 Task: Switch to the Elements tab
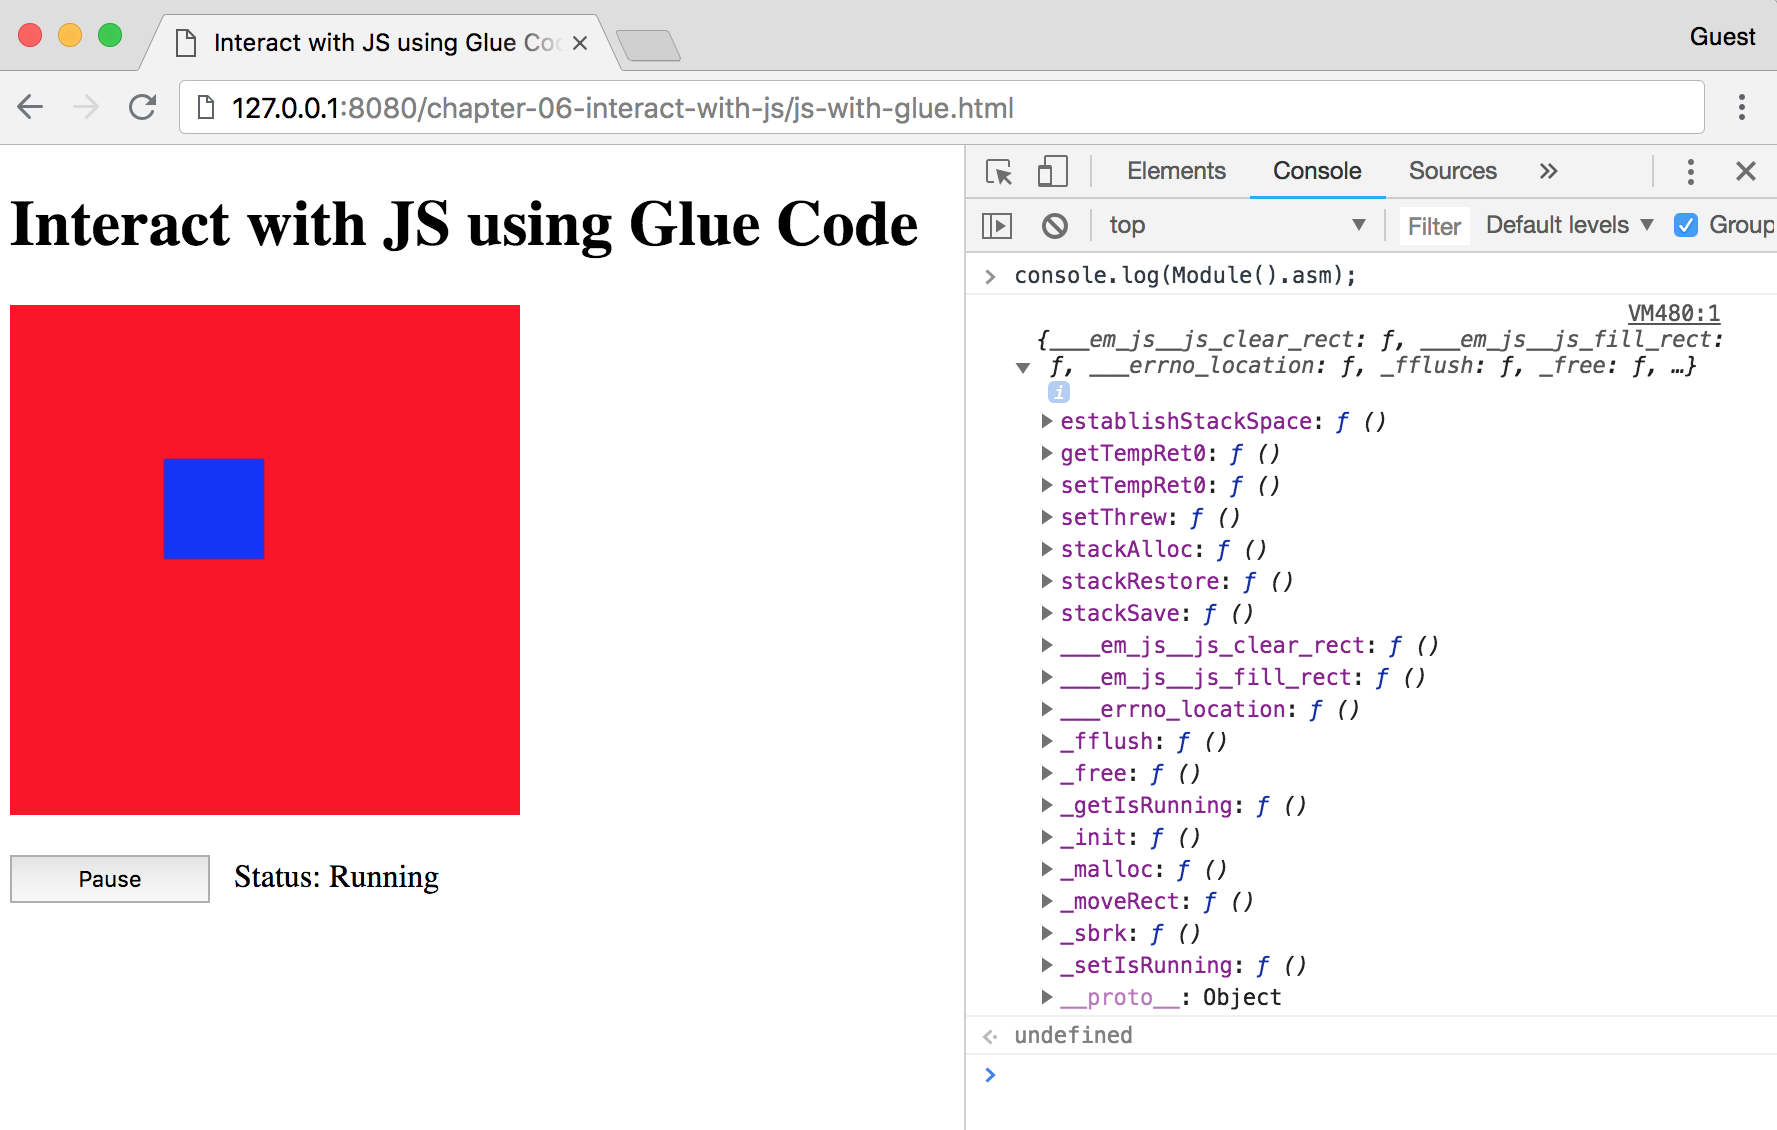pos(1176,172)
